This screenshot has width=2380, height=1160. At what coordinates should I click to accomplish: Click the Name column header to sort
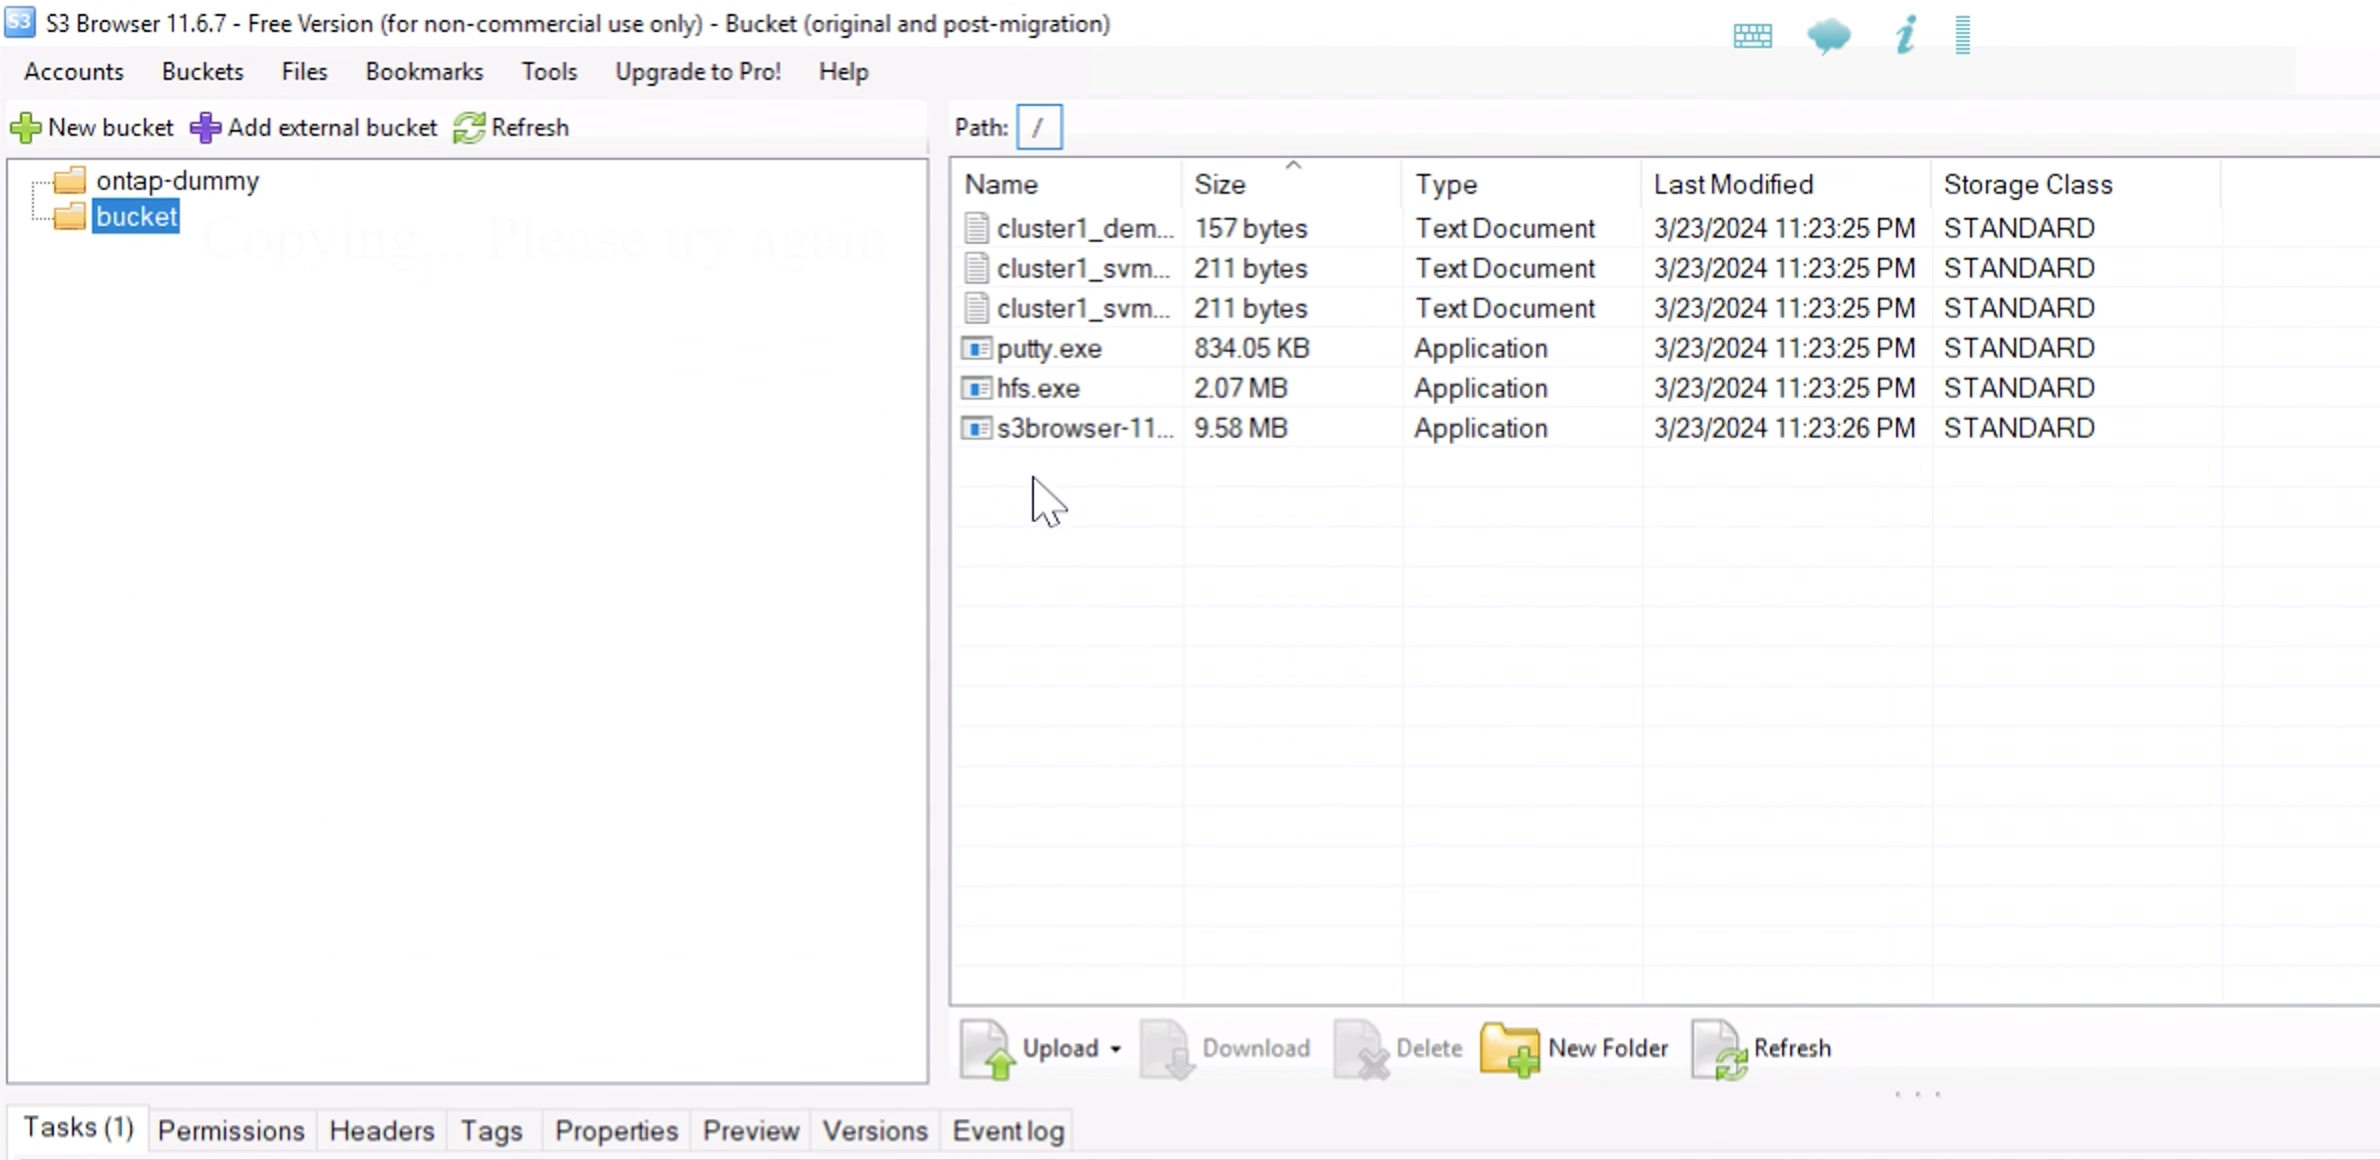(1002, 184)
